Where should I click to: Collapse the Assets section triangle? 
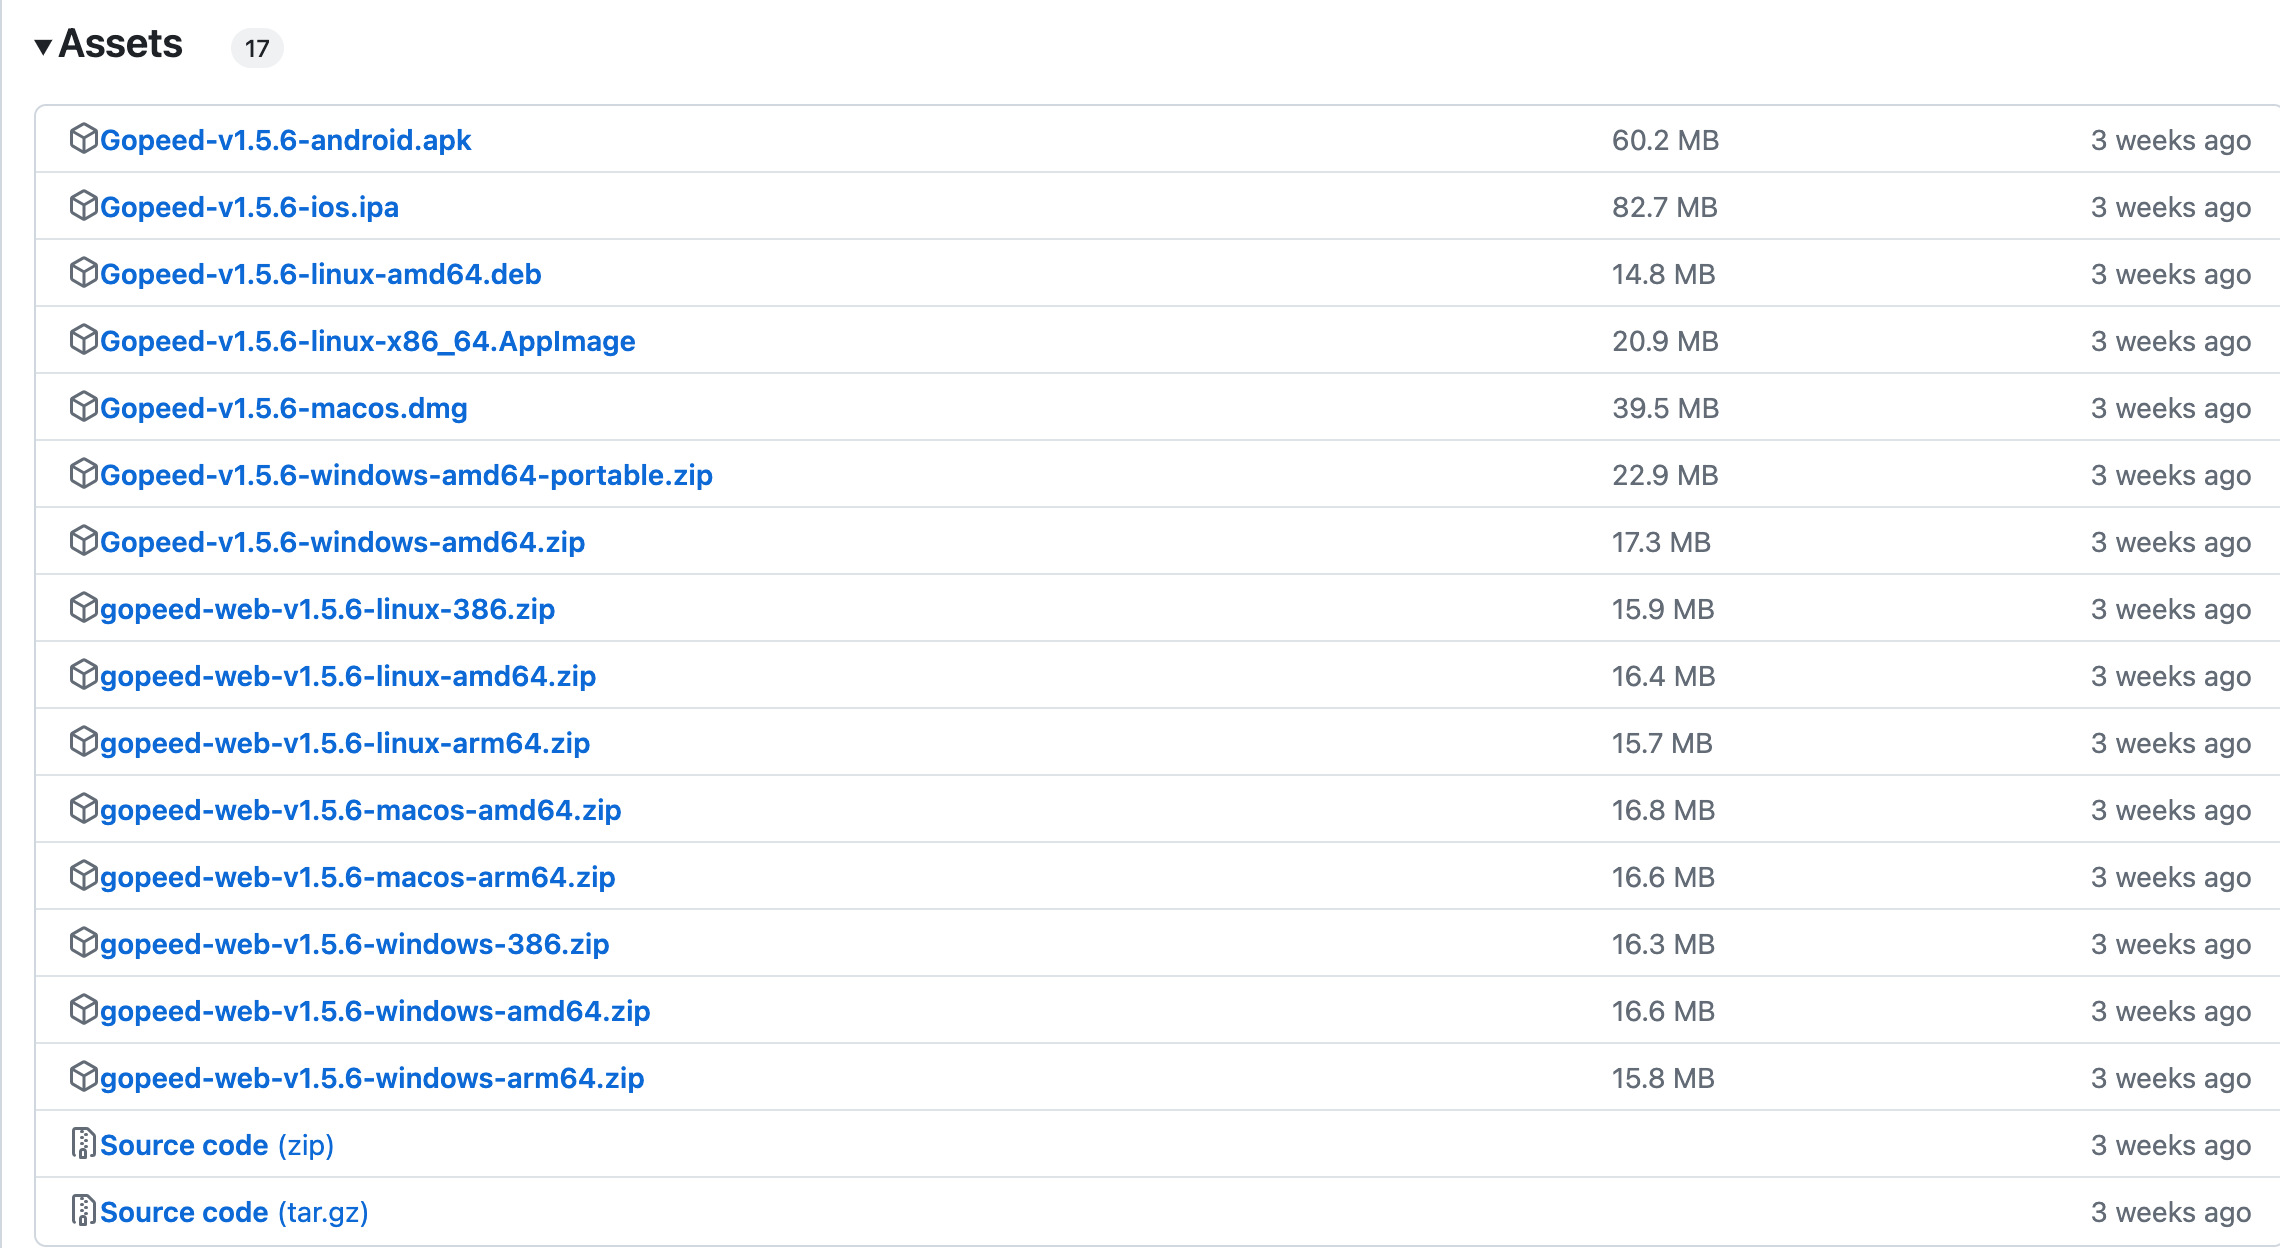tap(43, 46)
